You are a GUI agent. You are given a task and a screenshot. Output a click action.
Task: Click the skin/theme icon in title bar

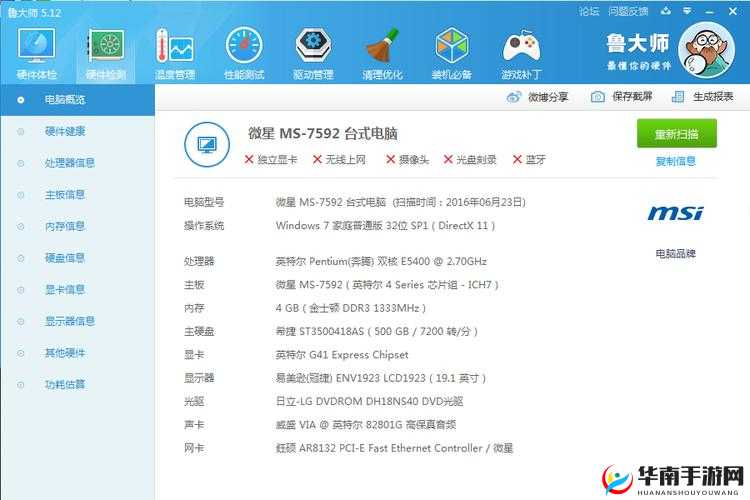(x=665, y=11)
